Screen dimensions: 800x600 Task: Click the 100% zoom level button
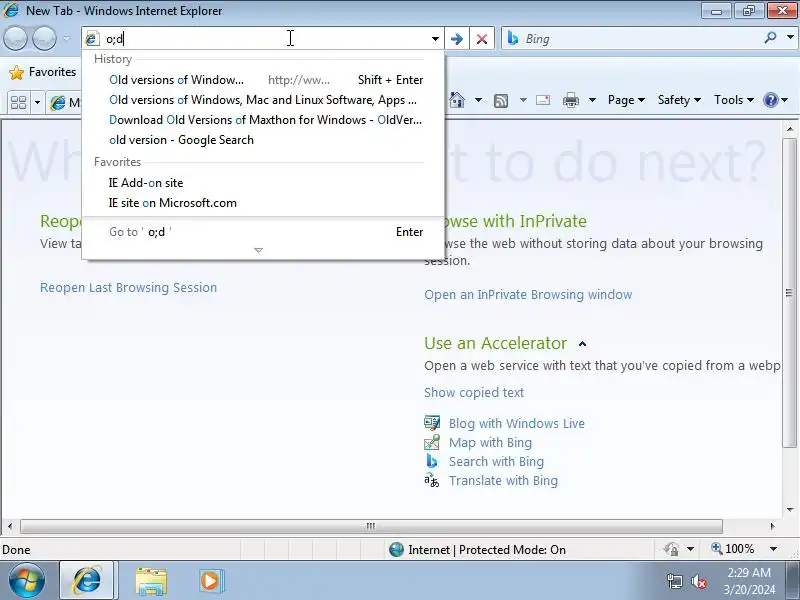(733, 549)
